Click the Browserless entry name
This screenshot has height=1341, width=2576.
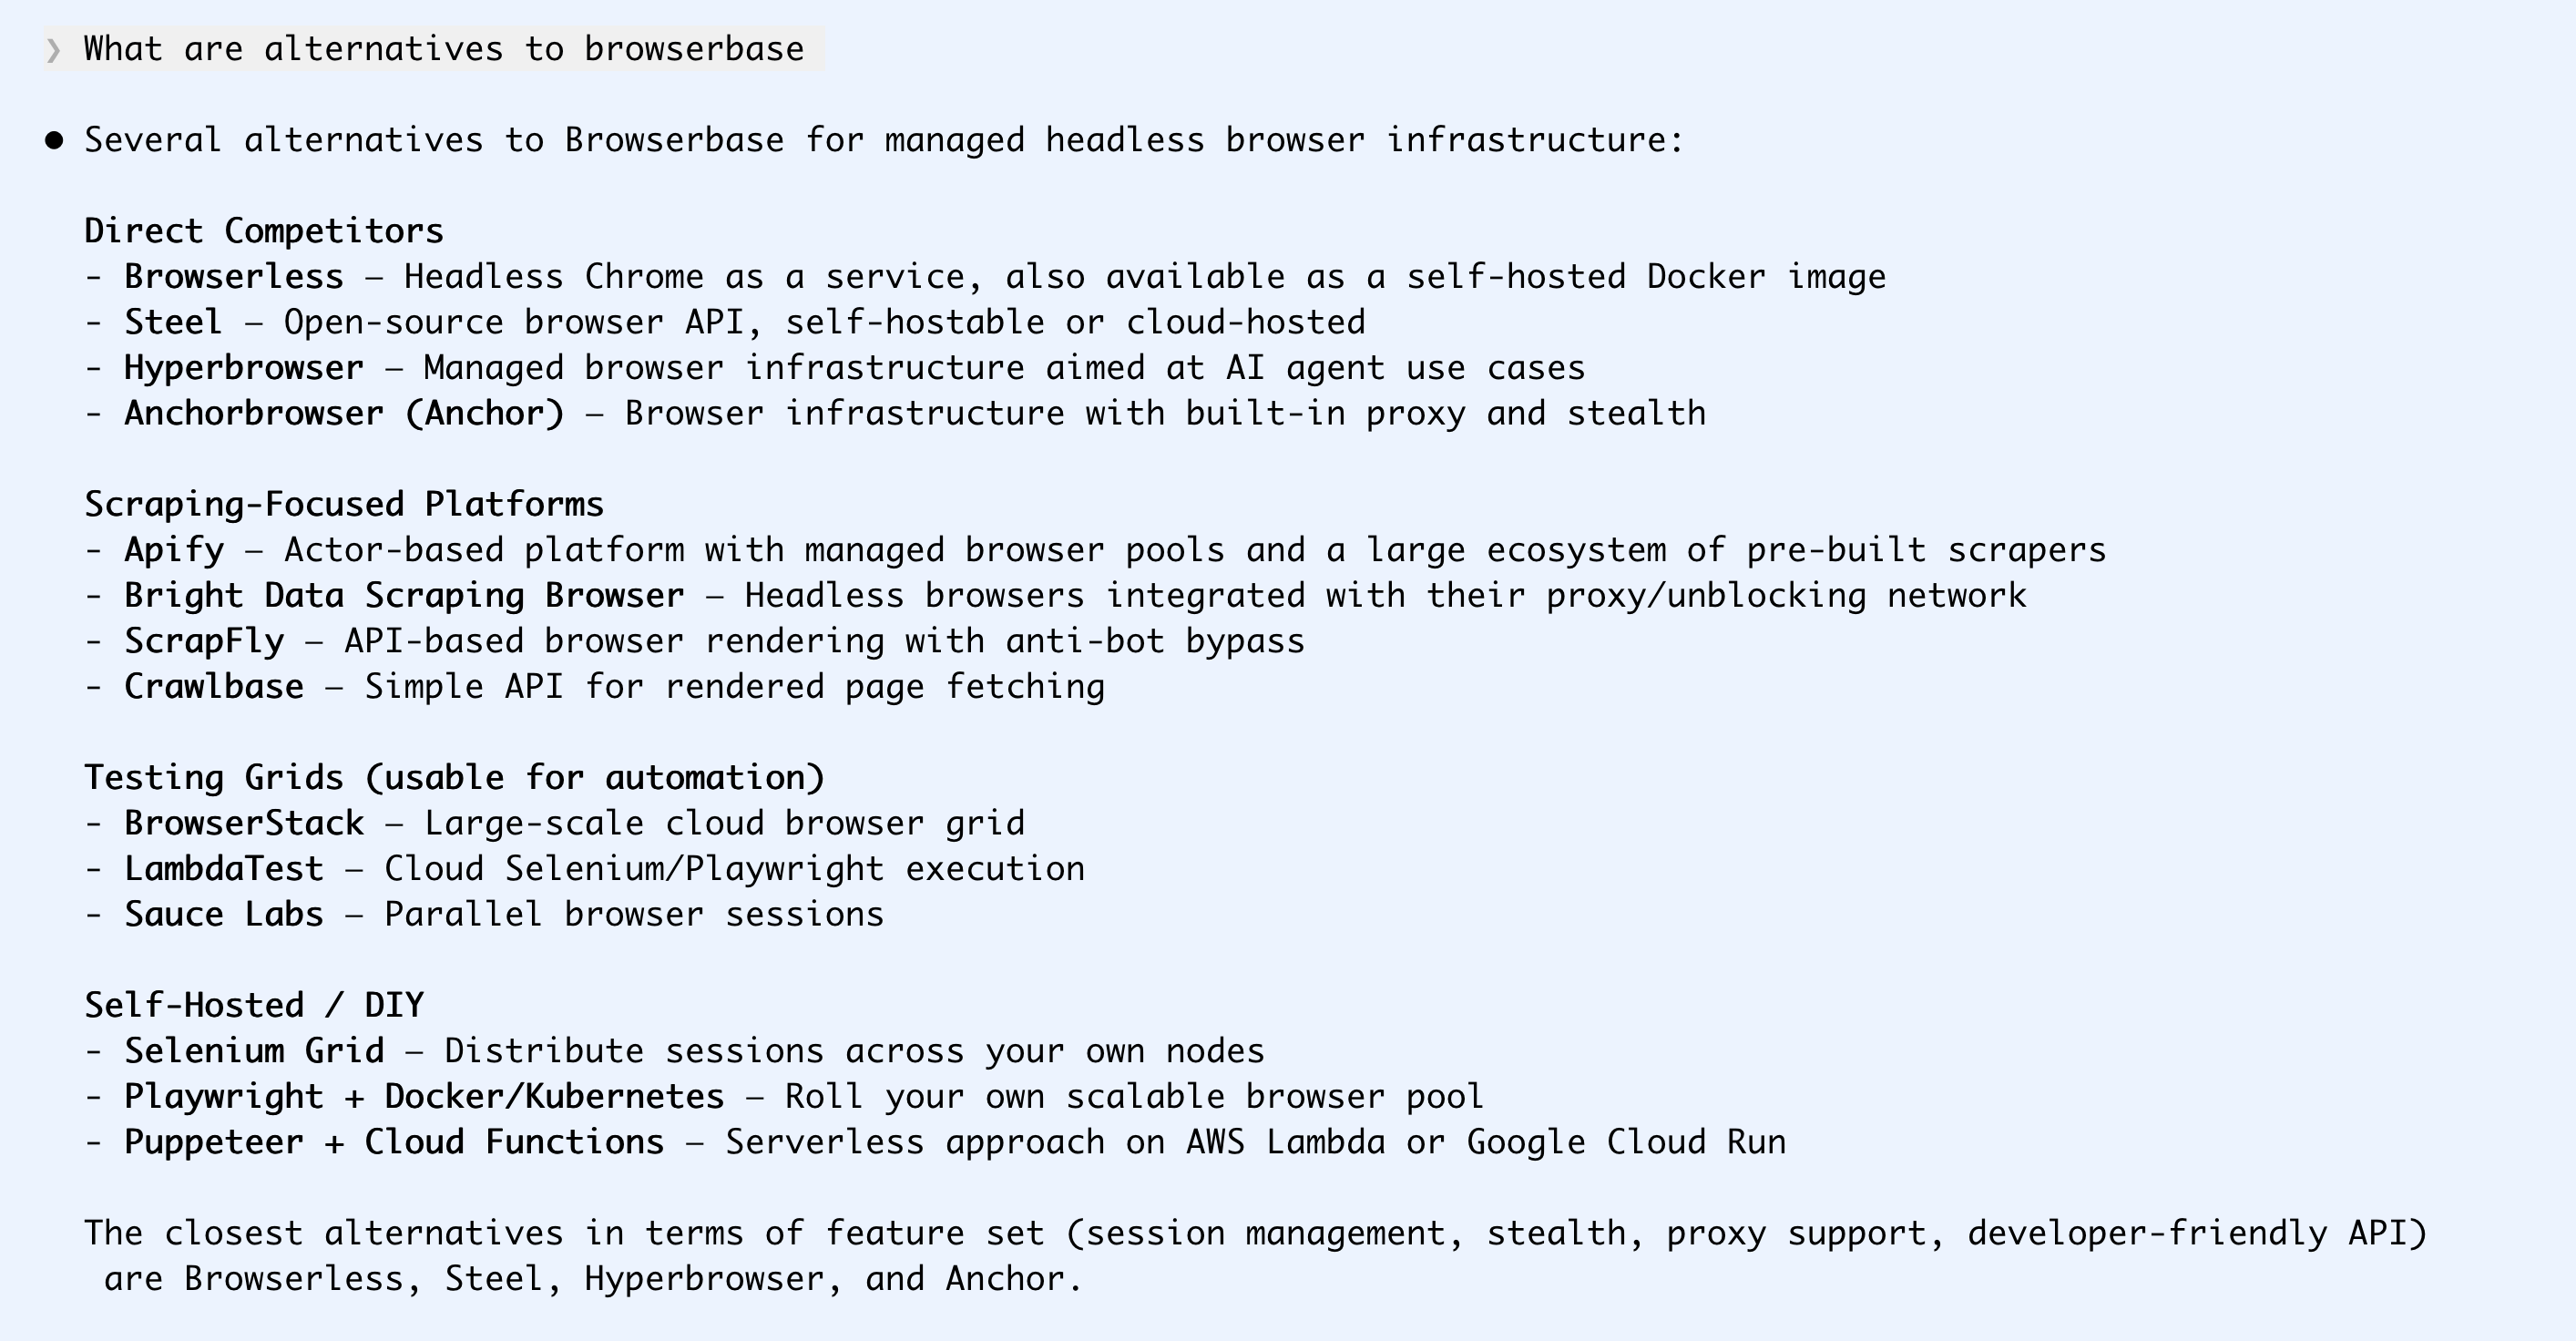233,277
